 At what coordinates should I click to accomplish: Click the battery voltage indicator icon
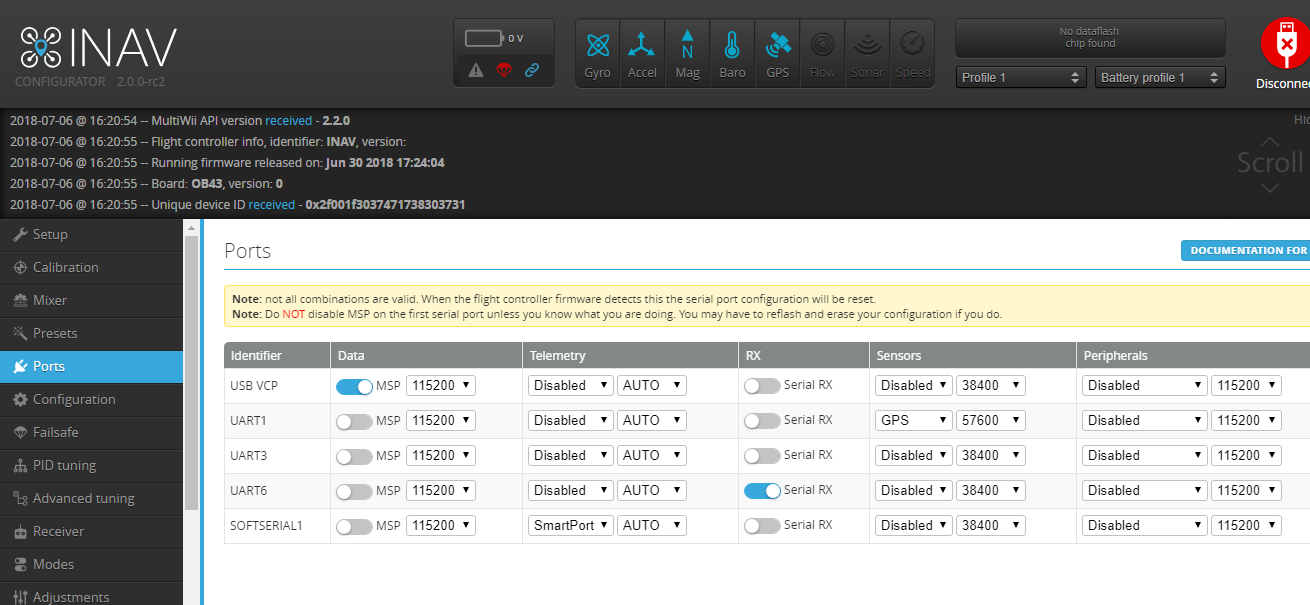click(486, 38)
